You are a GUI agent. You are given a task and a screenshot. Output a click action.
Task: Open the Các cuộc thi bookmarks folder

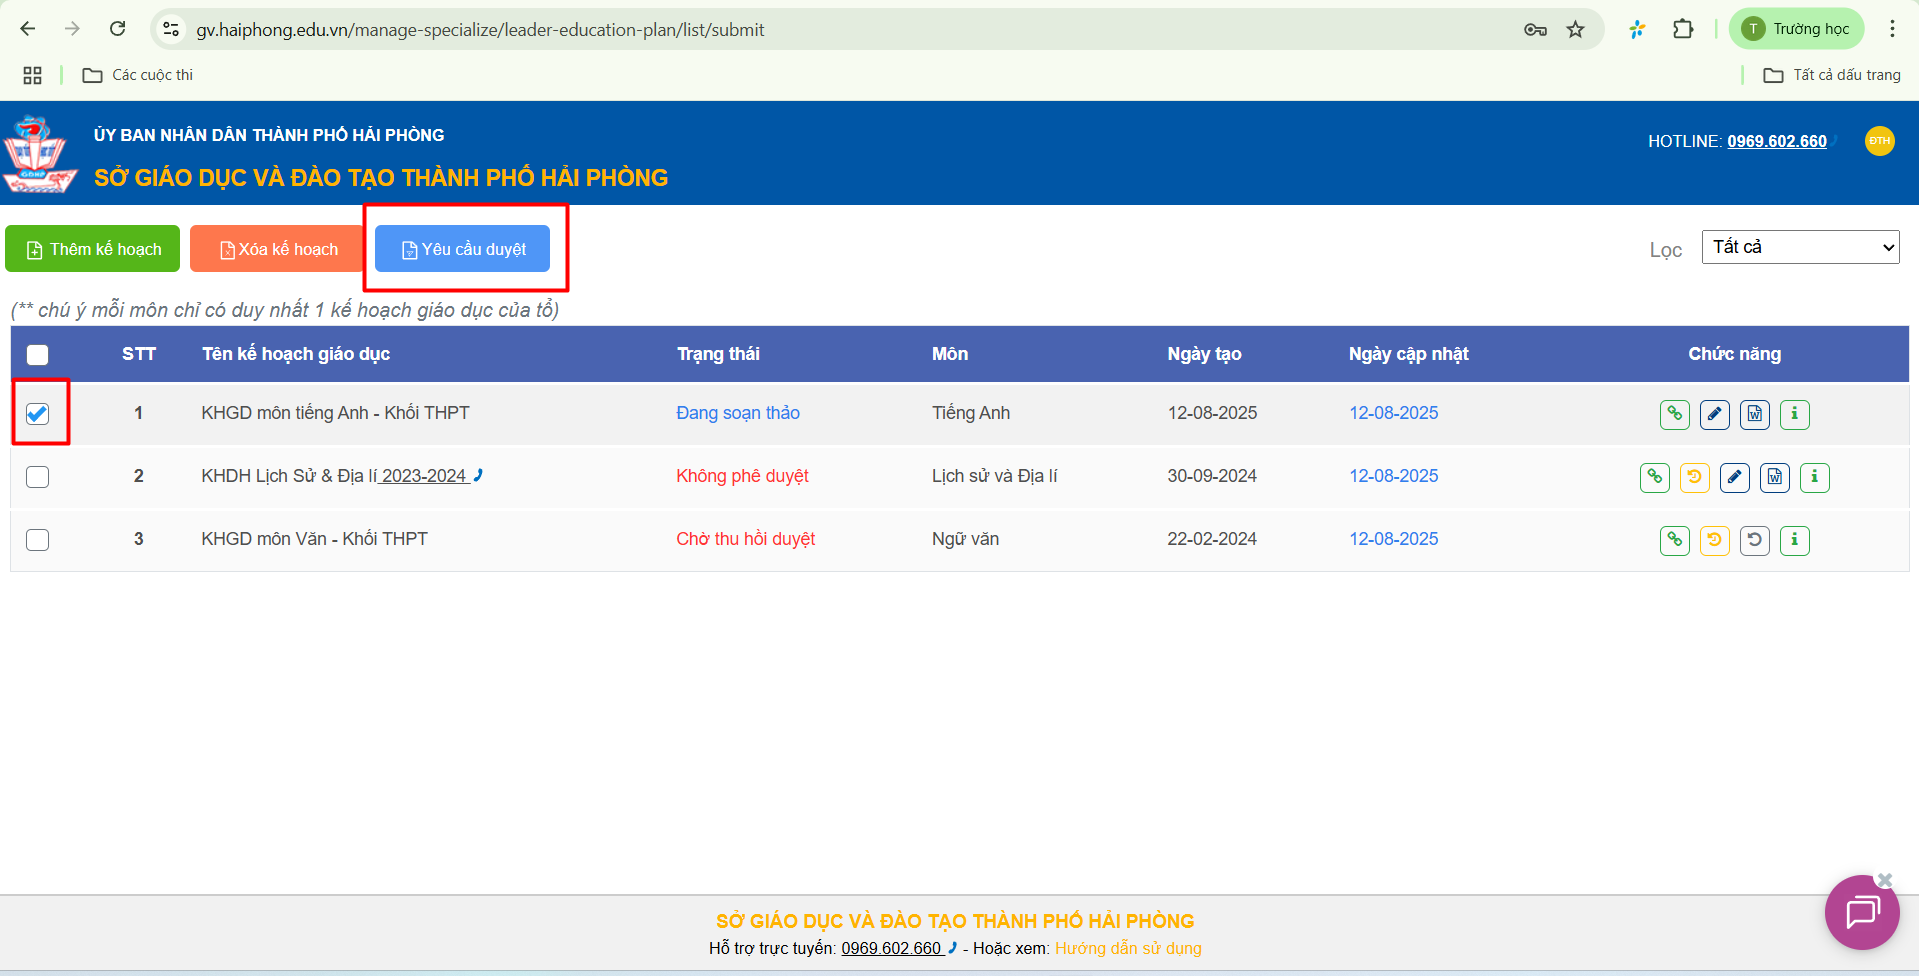(x=138, y=75)
